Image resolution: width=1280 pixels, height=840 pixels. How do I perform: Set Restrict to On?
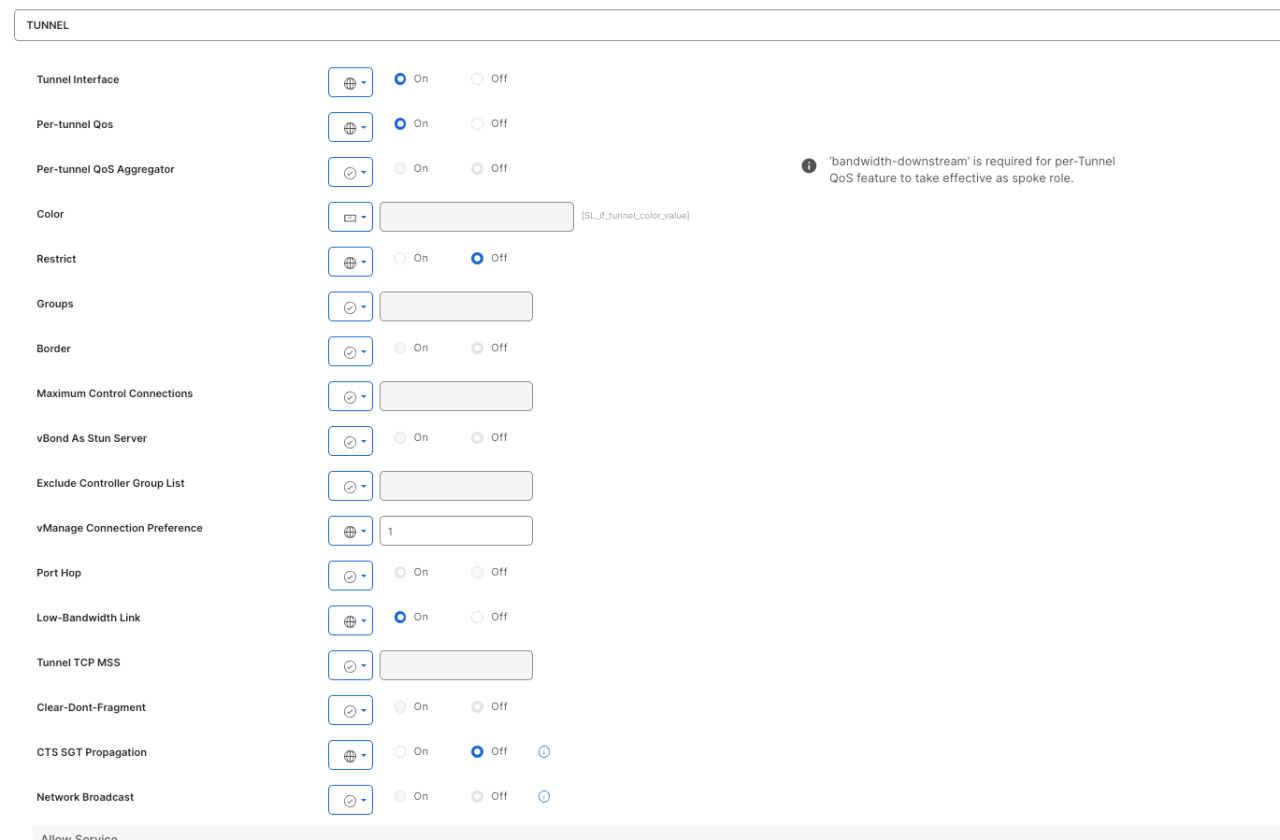(401, 258)
